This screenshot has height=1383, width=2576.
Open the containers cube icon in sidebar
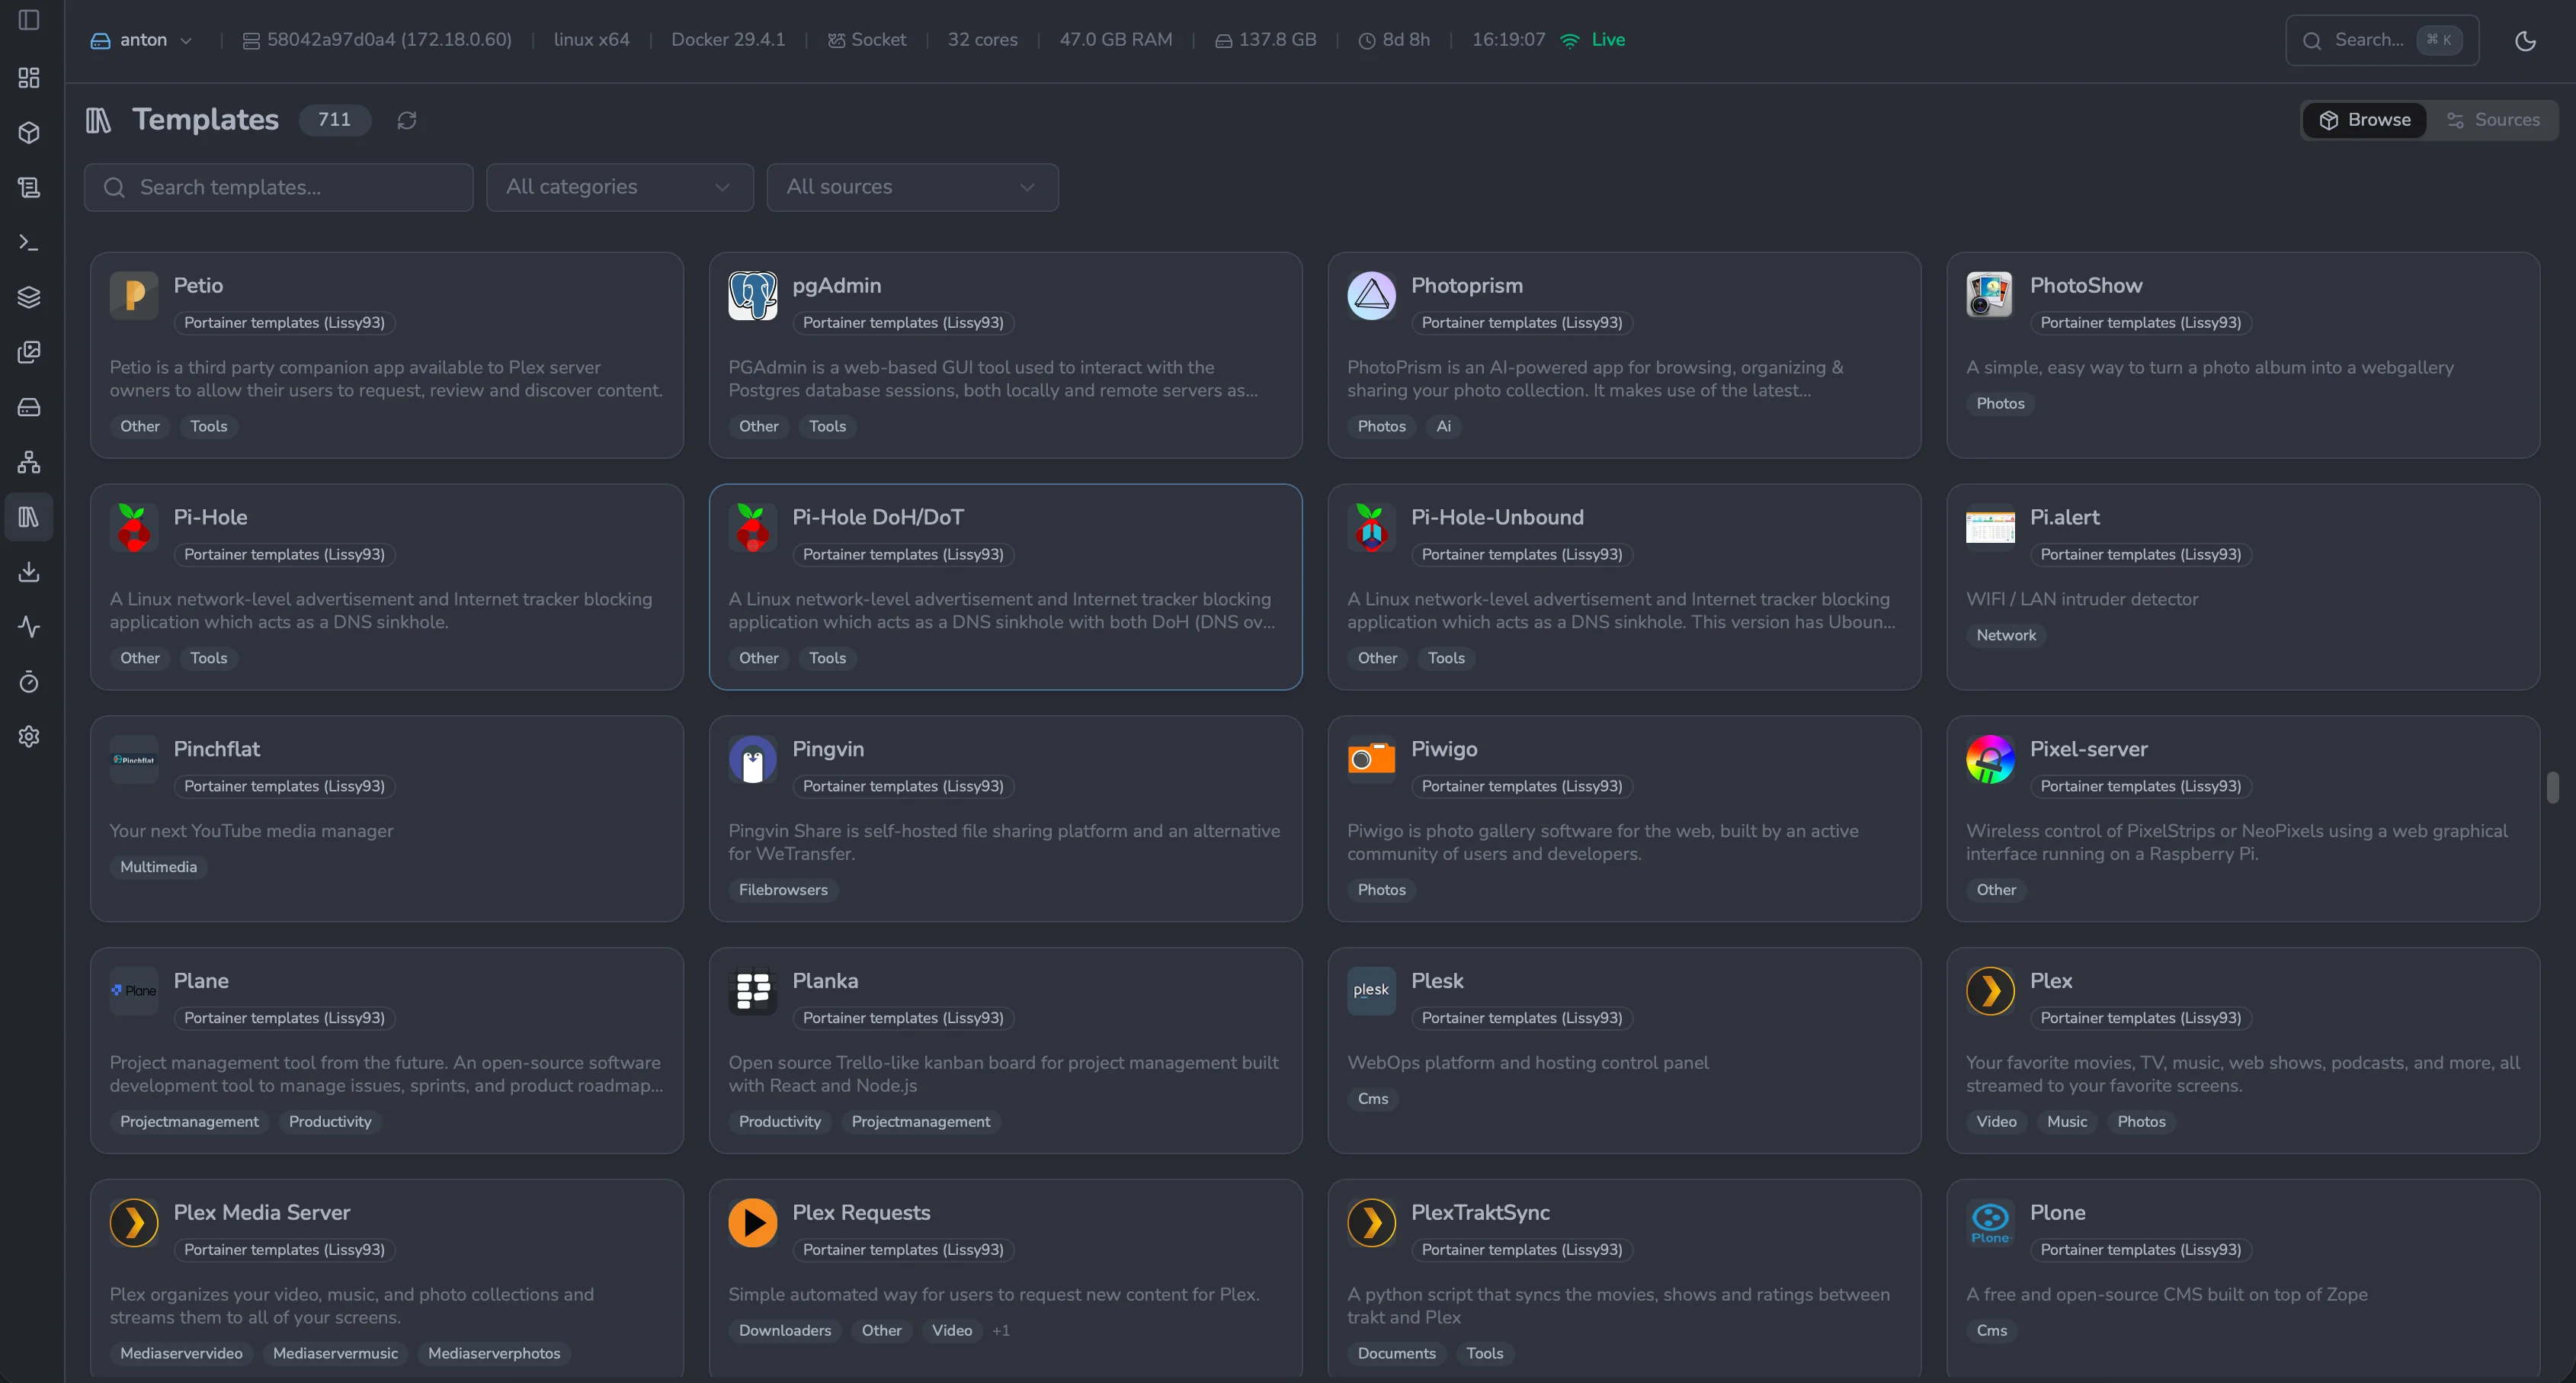(29, 133)
